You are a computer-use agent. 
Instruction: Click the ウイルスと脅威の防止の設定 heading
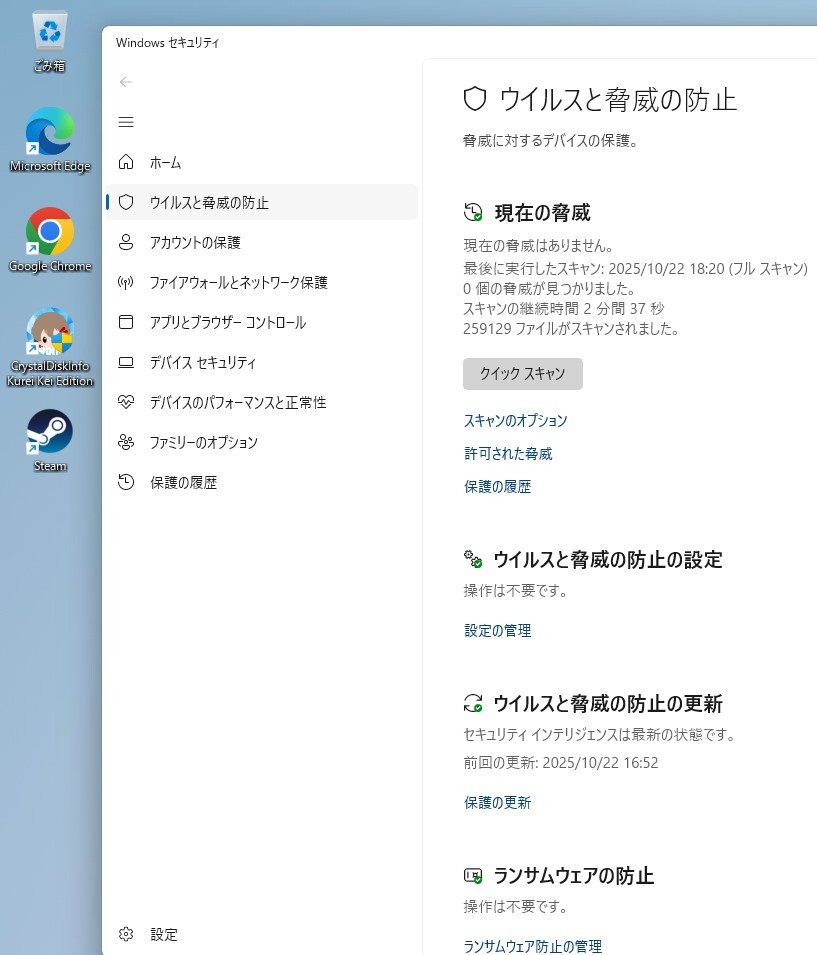[607, 559]
